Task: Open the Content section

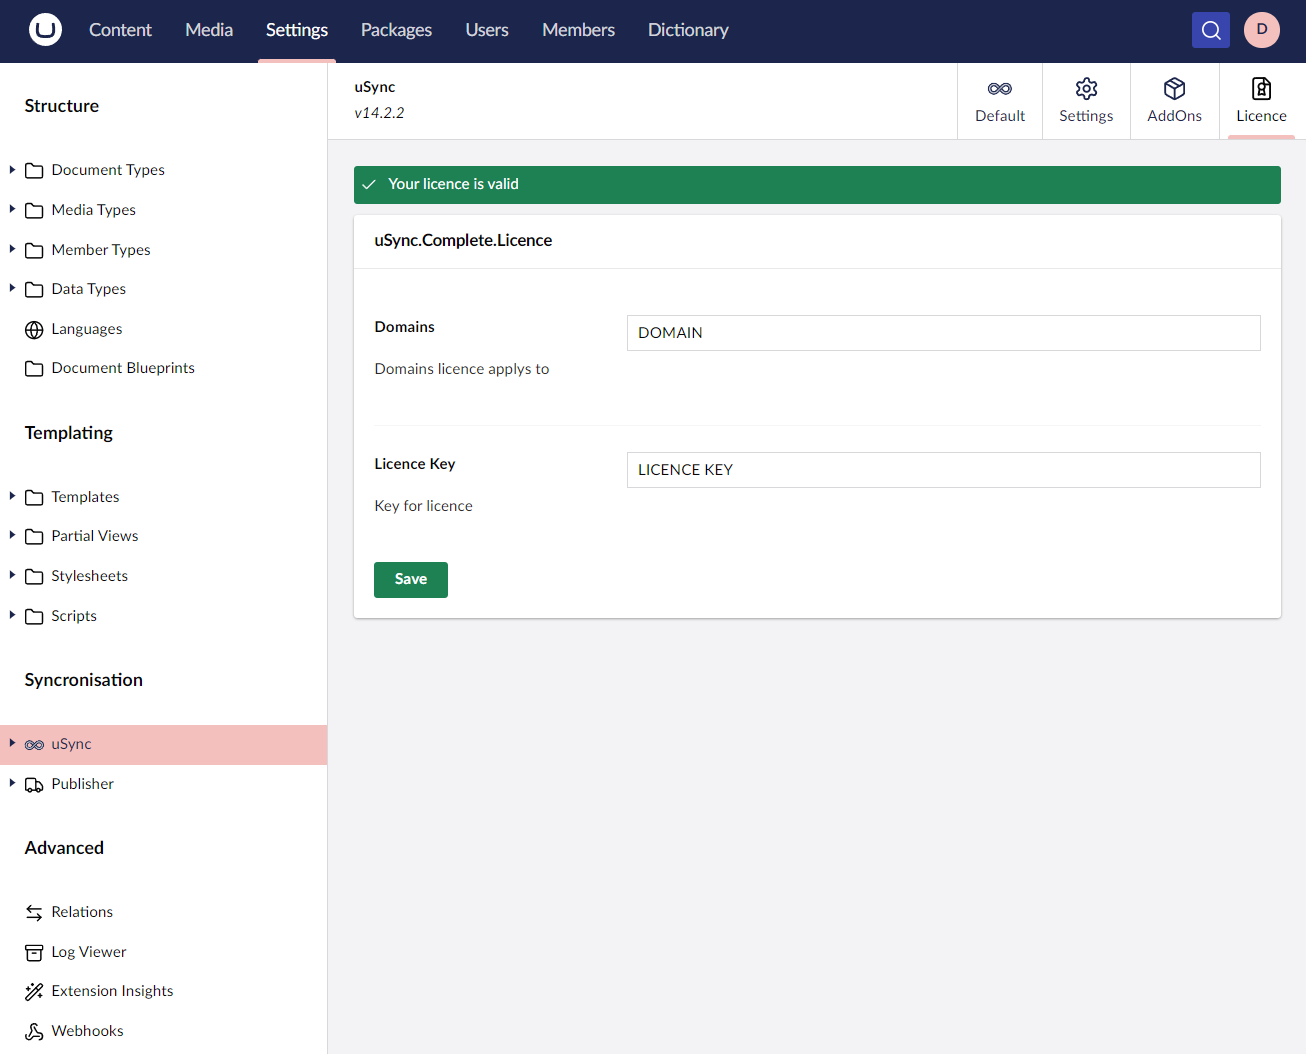Action: (120, 30)
